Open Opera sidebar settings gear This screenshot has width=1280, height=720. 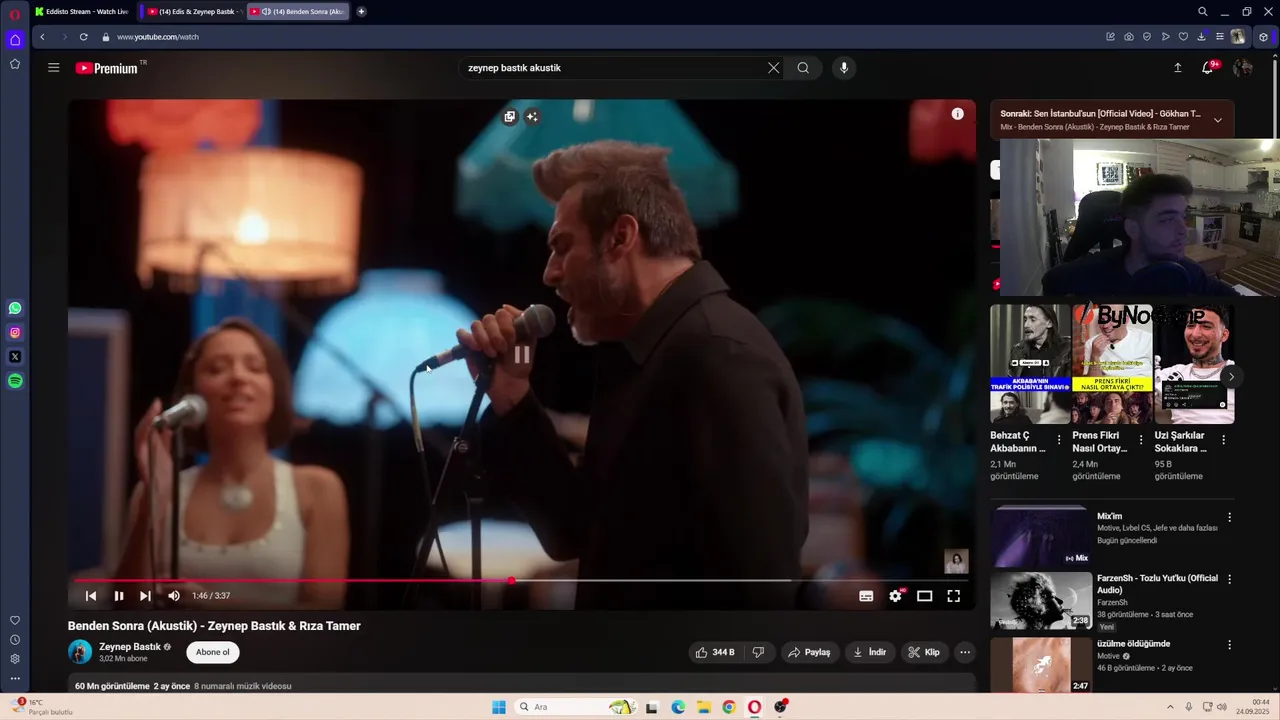click(15, 659)
